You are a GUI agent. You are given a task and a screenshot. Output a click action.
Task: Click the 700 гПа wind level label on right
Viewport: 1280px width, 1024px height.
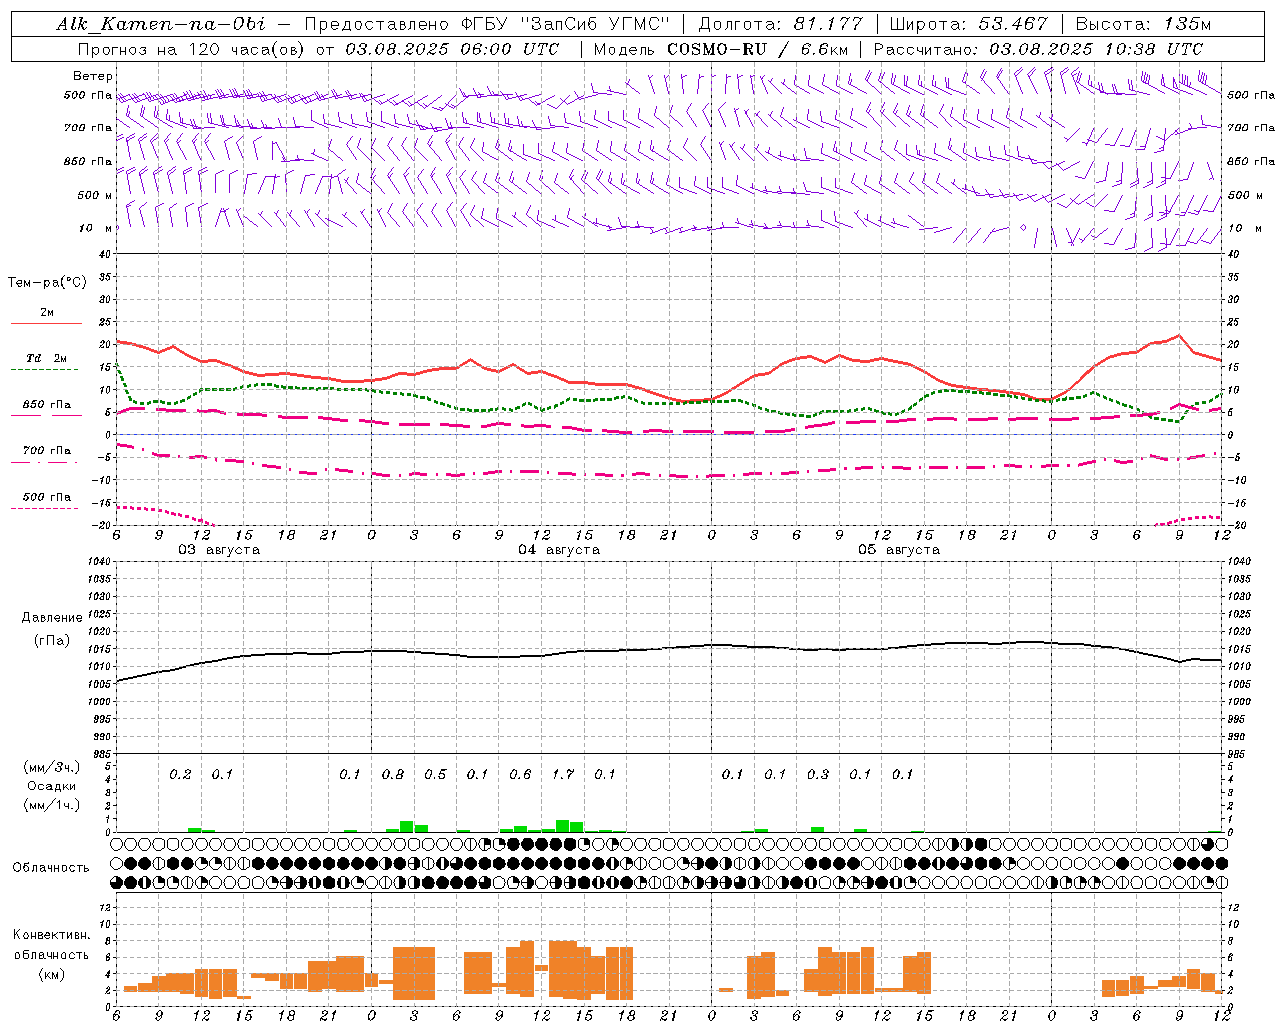(1251, 128)
